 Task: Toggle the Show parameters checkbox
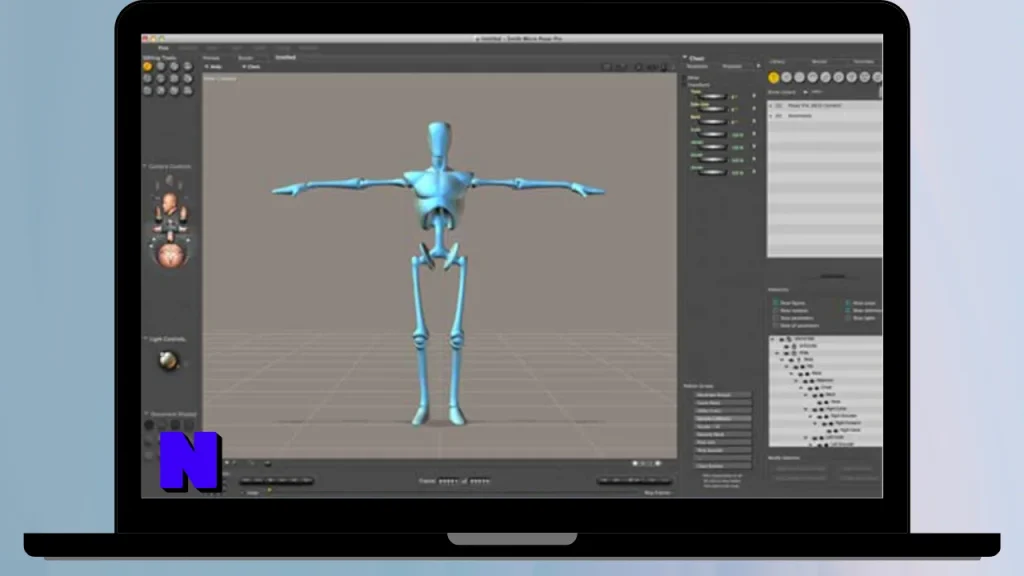[x=776, y=318]
